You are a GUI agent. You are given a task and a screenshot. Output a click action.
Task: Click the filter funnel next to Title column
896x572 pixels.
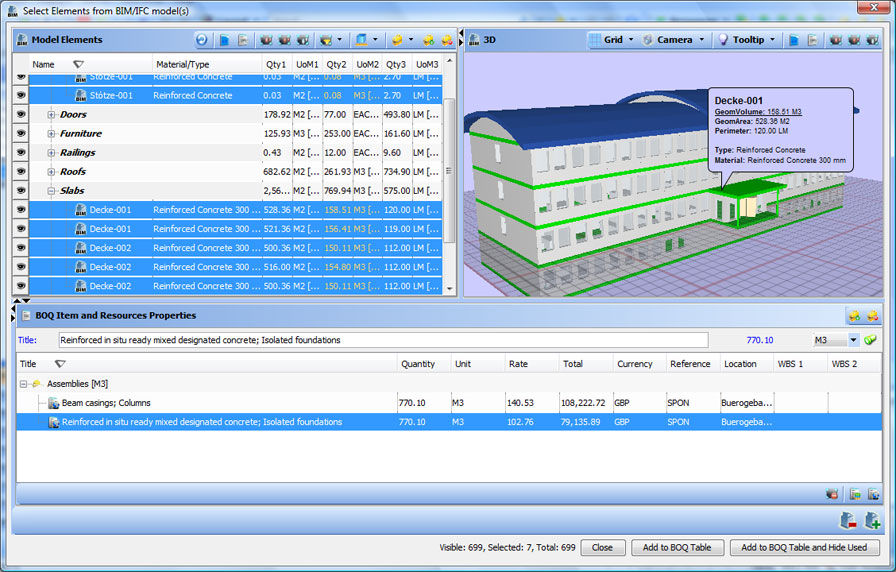coord(59,364)
